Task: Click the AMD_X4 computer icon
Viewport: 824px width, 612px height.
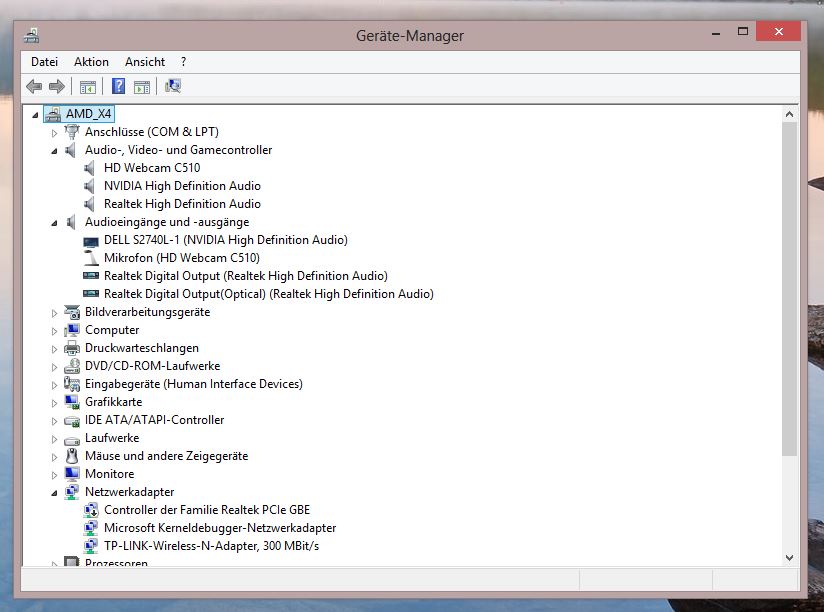Action: pos(53,114)
